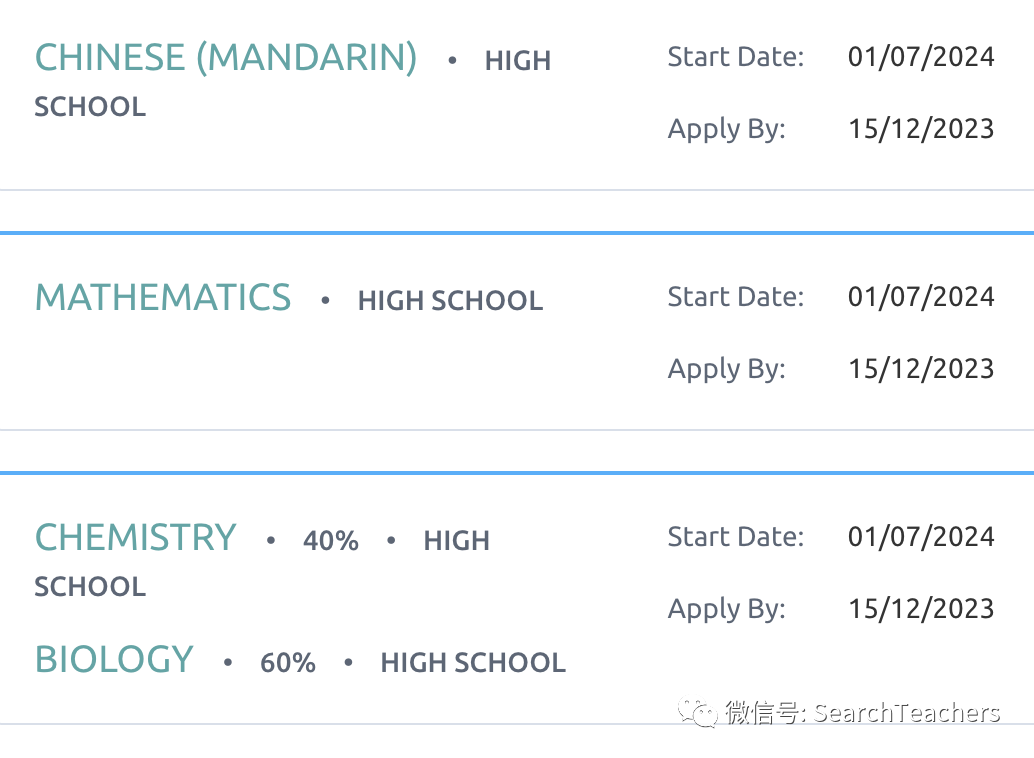This screenshot has width=1034, height=758.
Task: Open the Chemistry job listing
Action: [135, 538]
